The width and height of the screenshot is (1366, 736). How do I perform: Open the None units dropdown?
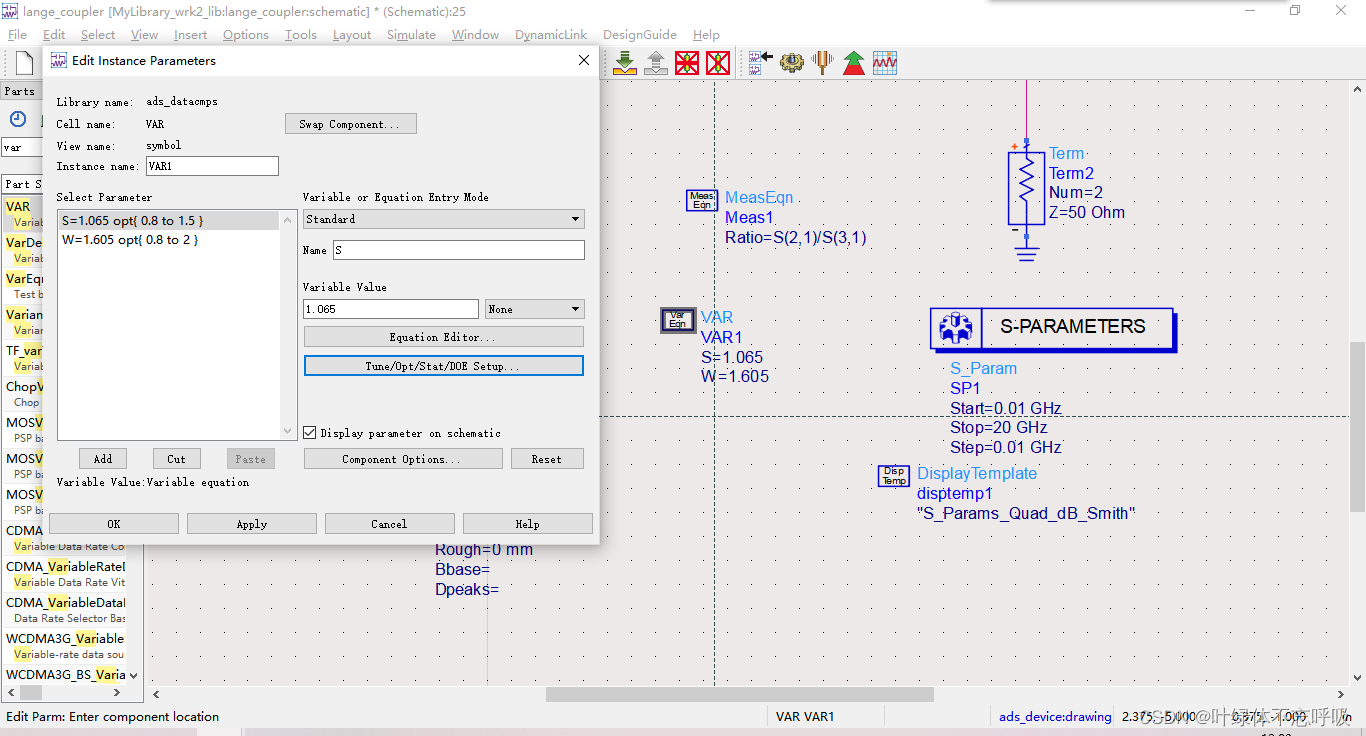point(534,310)
